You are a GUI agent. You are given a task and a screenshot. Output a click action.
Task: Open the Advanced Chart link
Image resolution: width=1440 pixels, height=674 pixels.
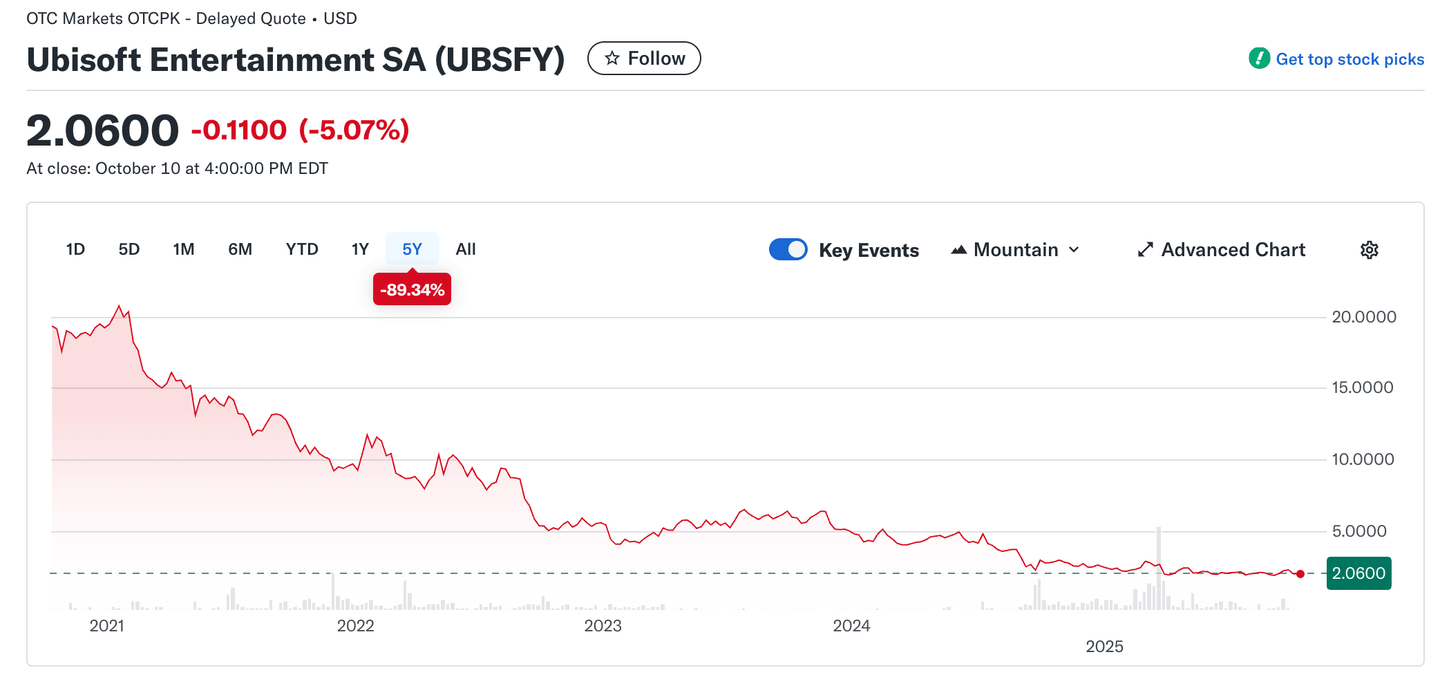coord(1233,250)
